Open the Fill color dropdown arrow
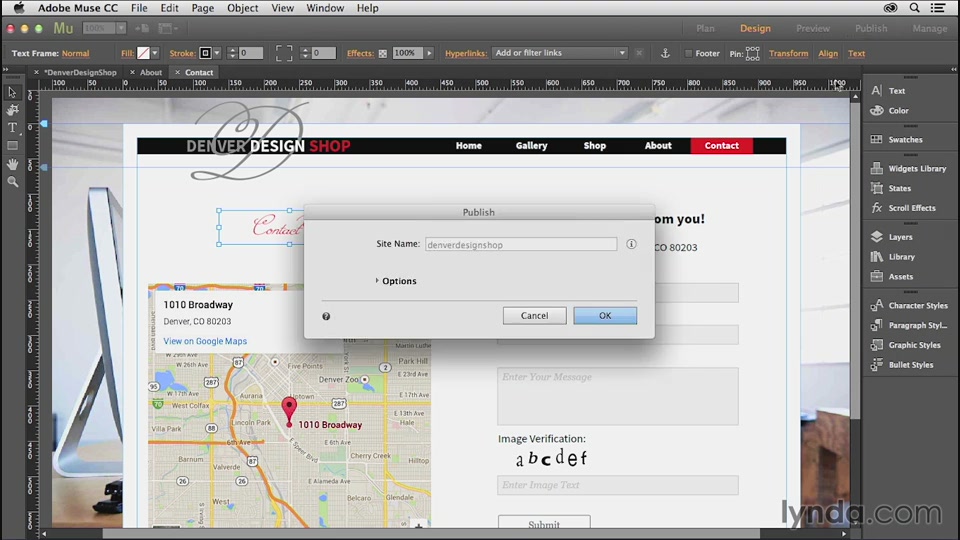Image resolution: width=960 pixels, height=540 pixels. tap(155, 53)
